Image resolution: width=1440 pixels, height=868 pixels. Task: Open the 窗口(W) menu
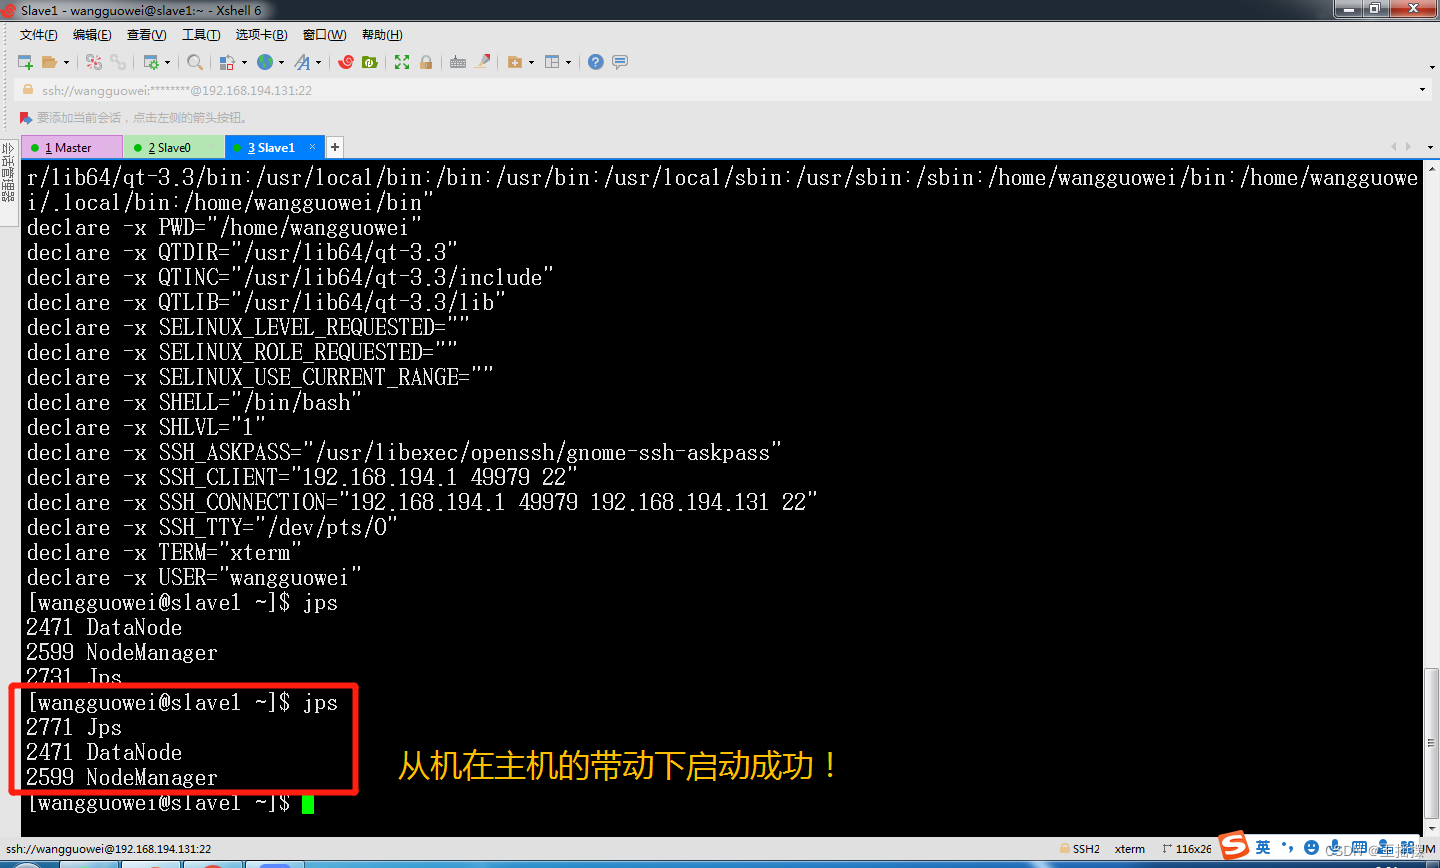coord(324,35)
